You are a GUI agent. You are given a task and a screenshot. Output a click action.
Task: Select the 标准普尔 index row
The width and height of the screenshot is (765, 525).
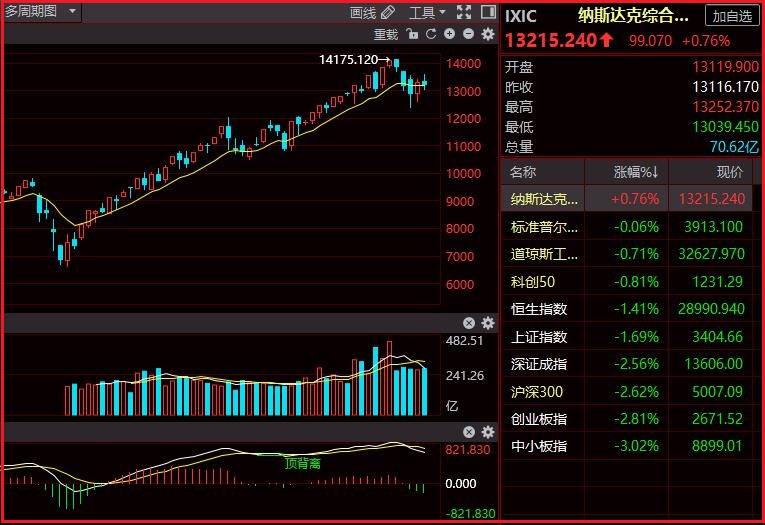(627, 226)
